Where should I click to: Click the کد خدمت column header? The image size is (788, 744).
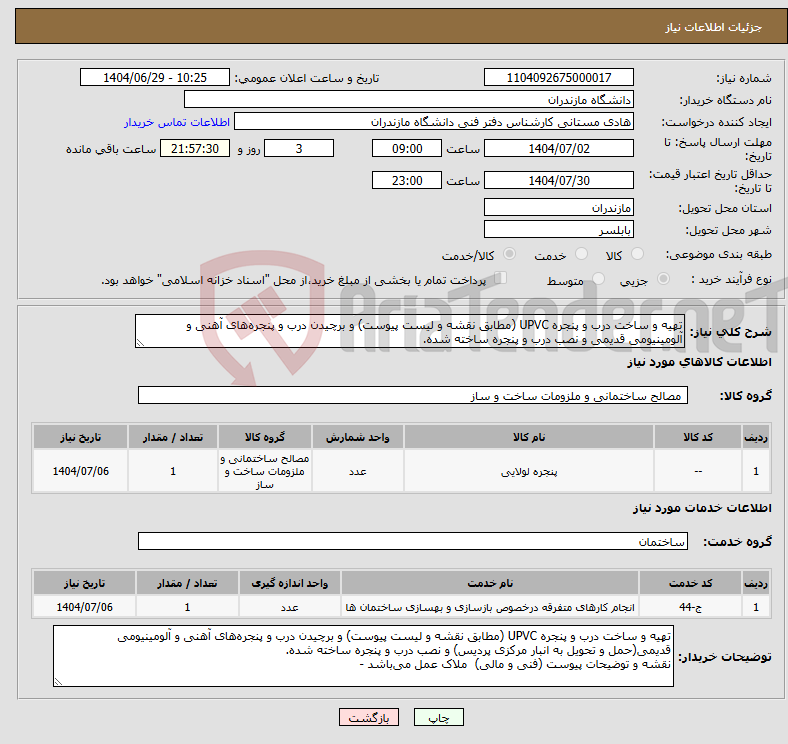[x=691, y=583]
